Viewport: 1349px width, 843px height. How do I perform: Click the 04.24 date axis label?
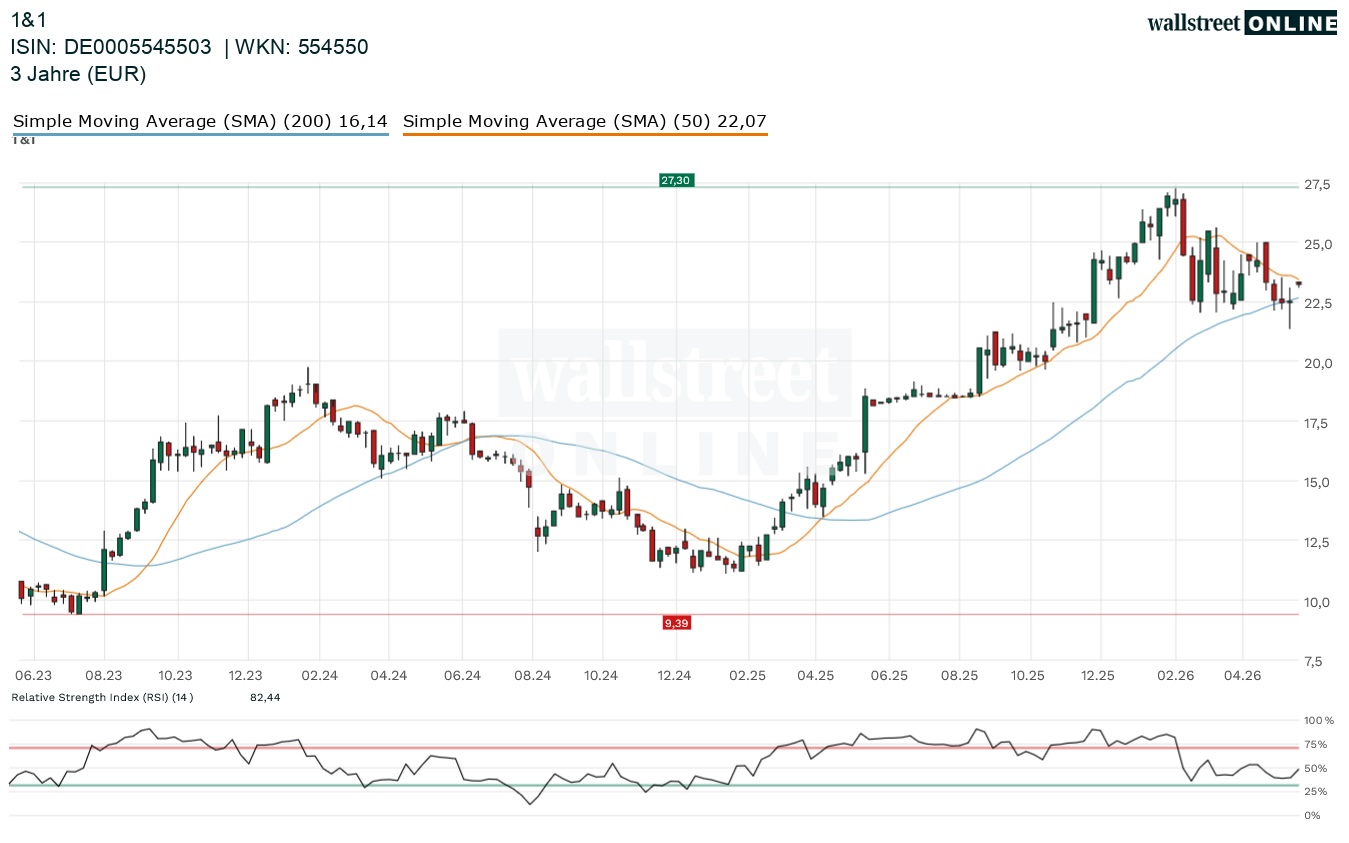[x=388, y=676]
